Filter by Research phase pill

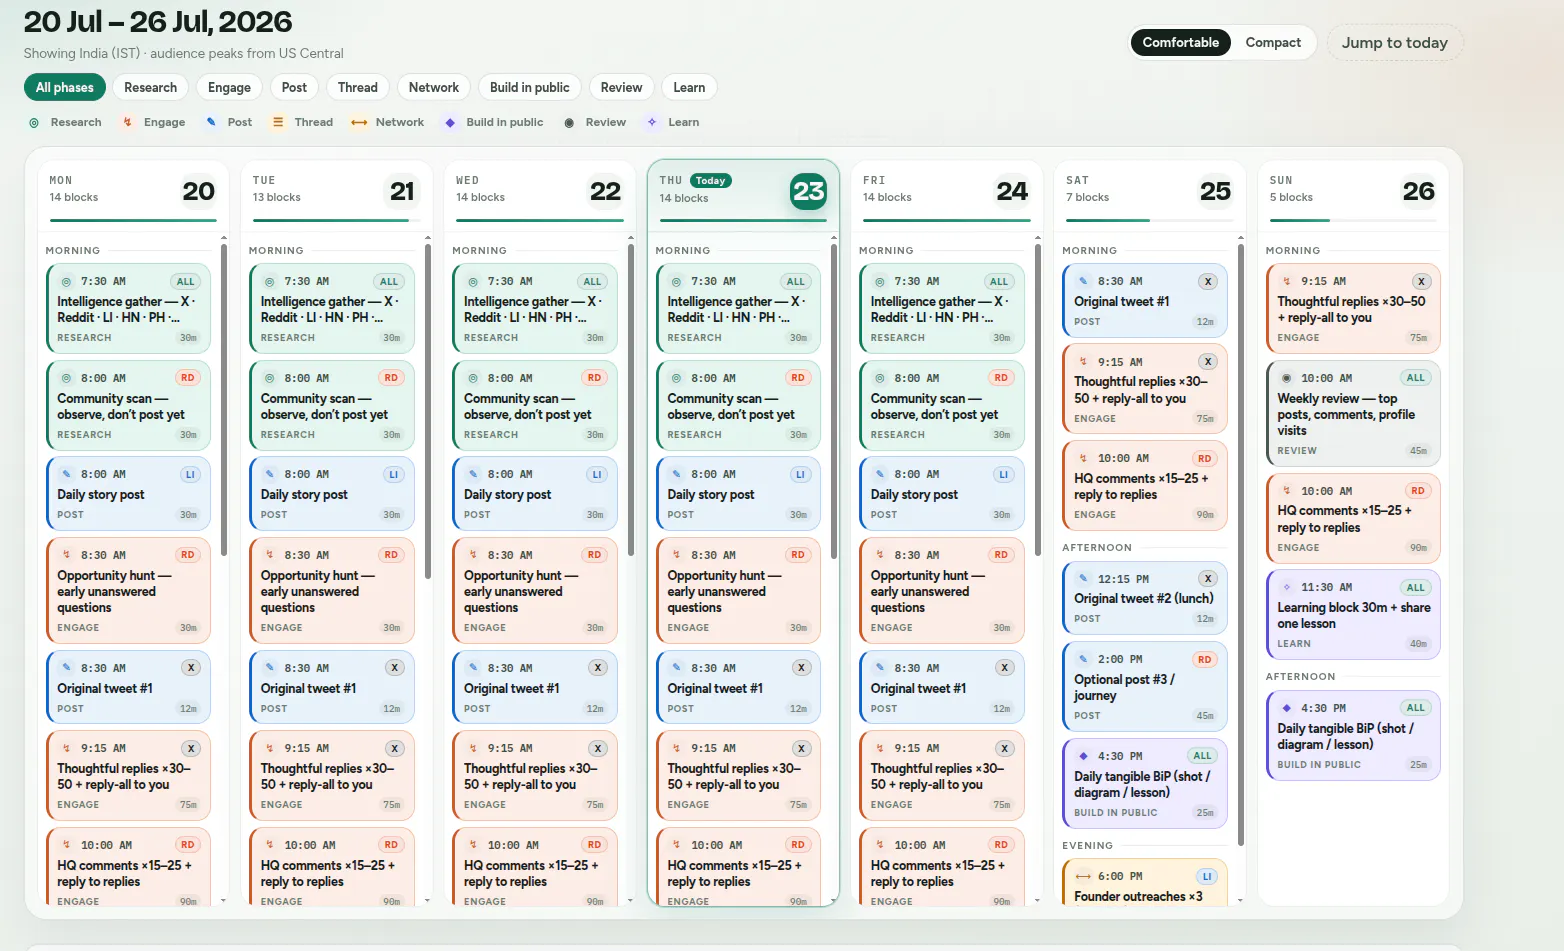tap(150, 88)
